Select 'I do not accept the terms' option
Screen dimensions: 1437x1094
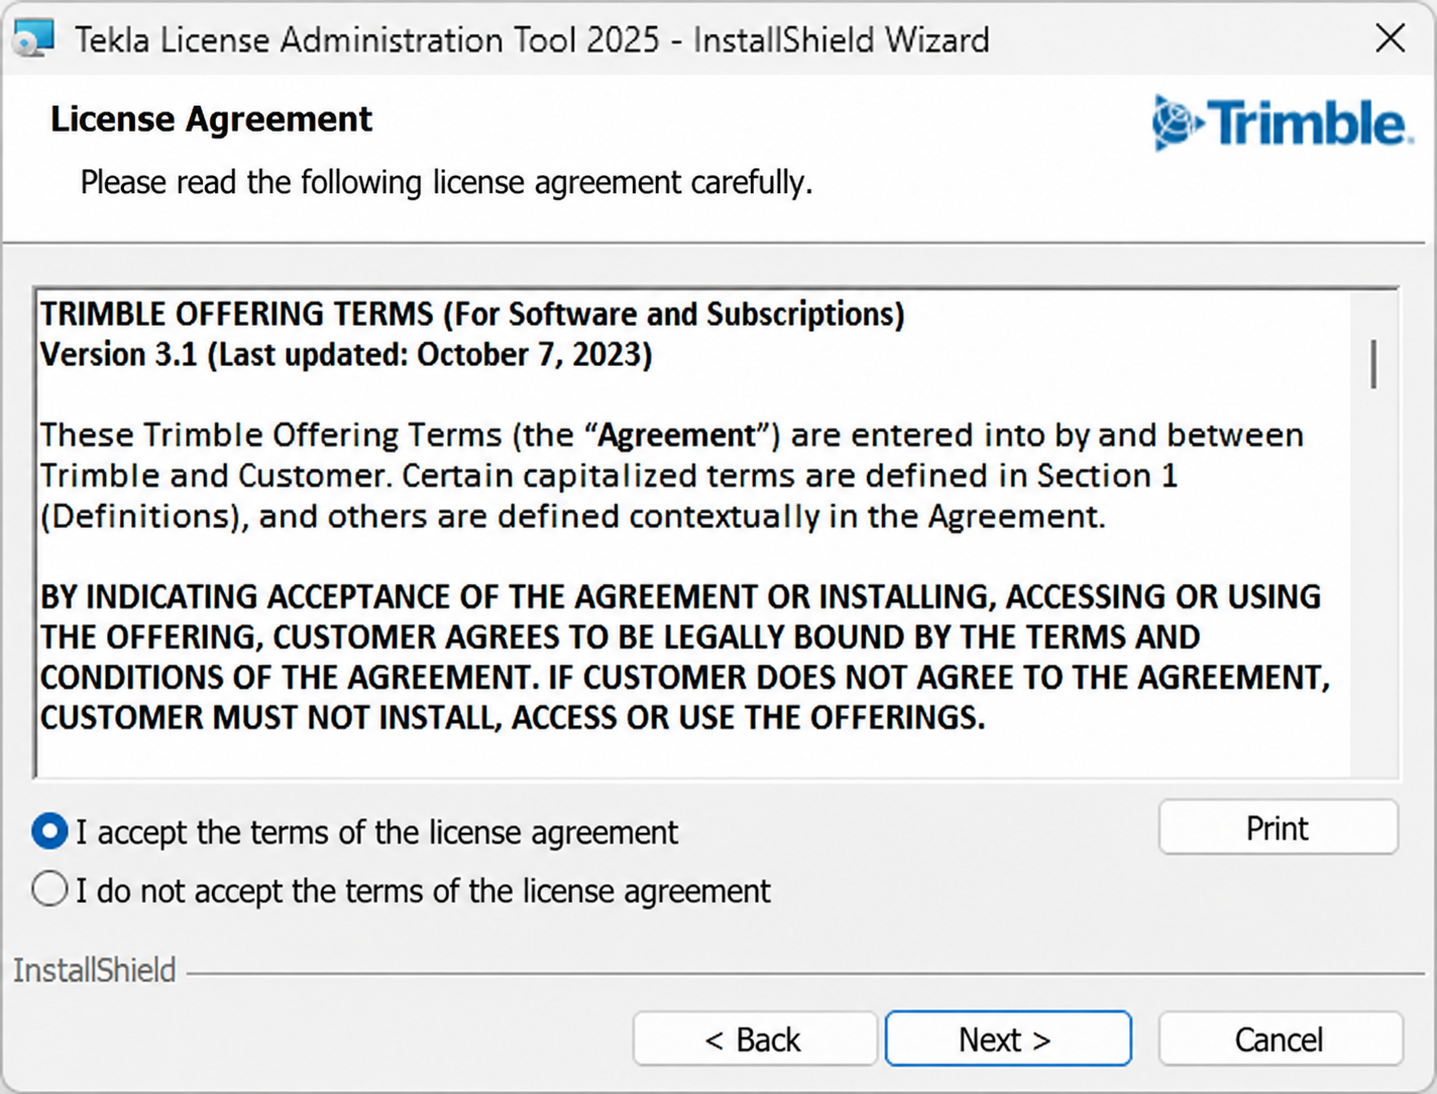[x=49, y=889]
